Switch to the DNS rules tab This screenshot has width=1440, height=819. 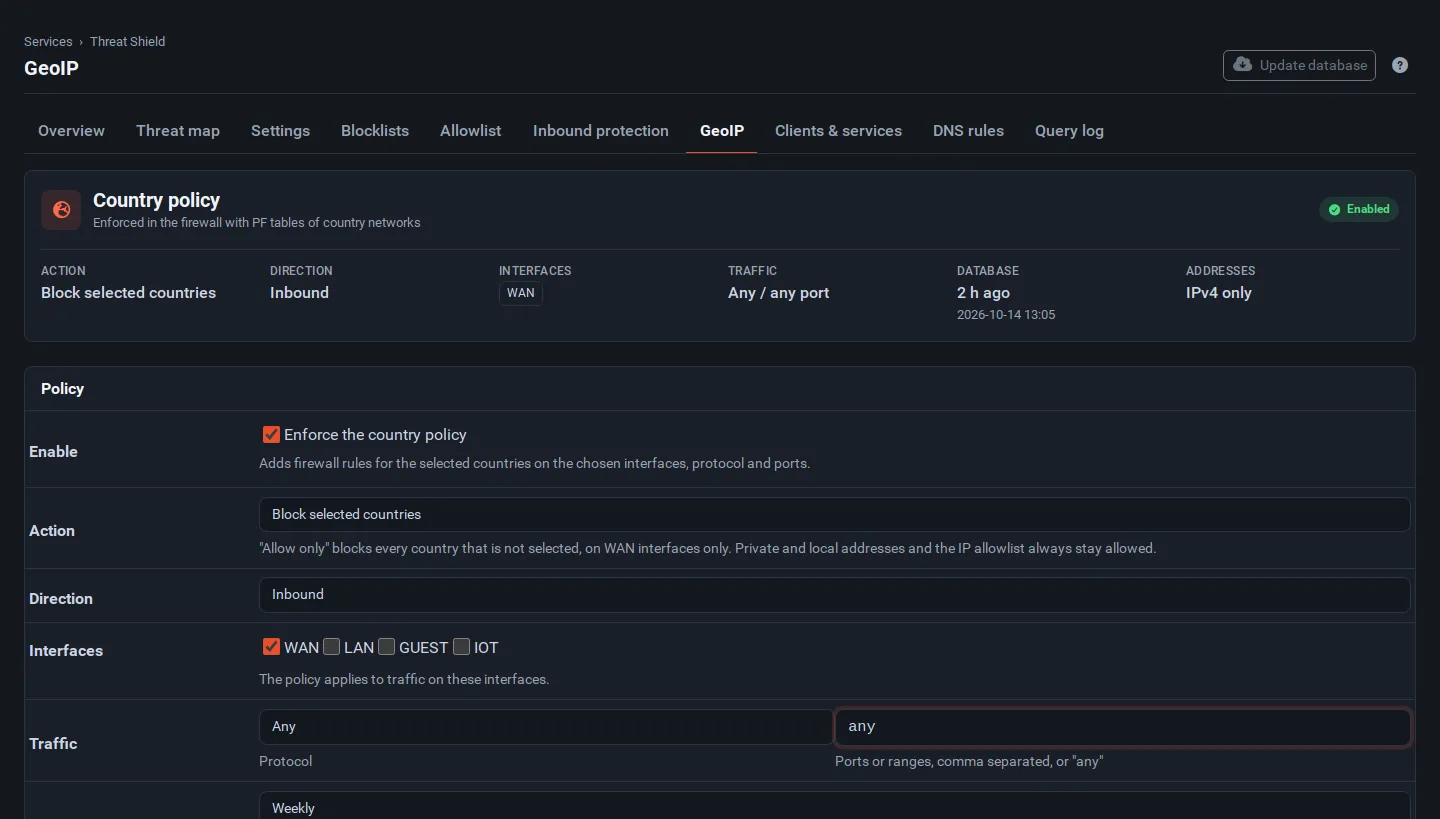tap(968, 131)
